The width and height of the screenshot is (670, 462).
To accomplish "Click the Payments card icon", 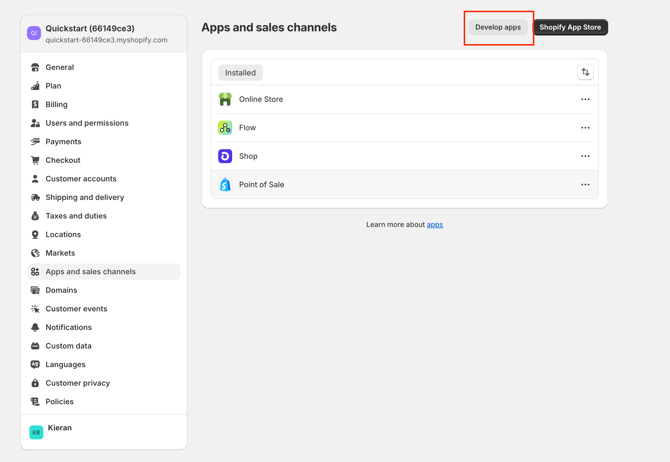I will coord(35,141).
